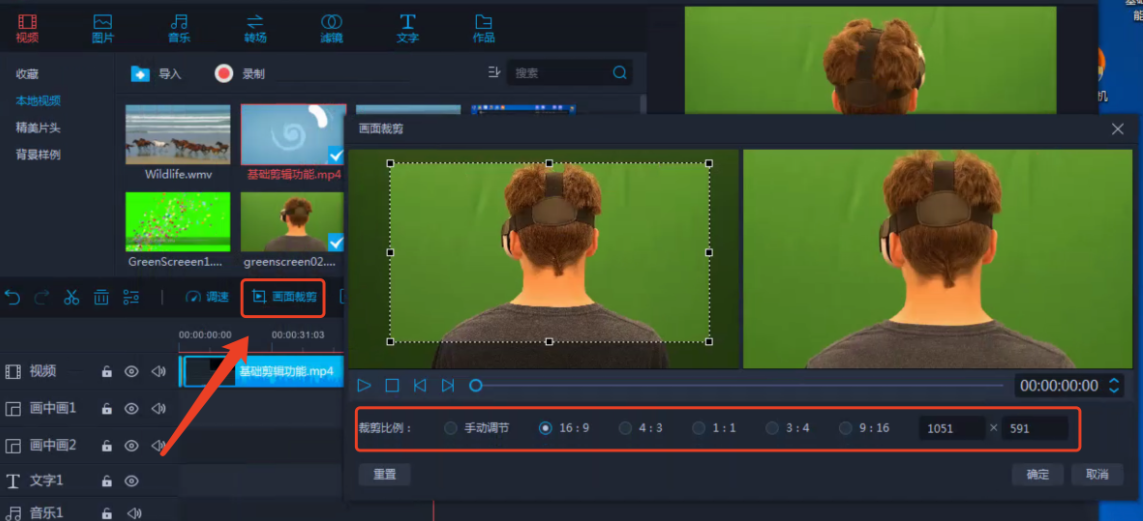This screenshot has height=521, width=1143.
Task: Open the 作品 projects tab
Action: (483, 29)
